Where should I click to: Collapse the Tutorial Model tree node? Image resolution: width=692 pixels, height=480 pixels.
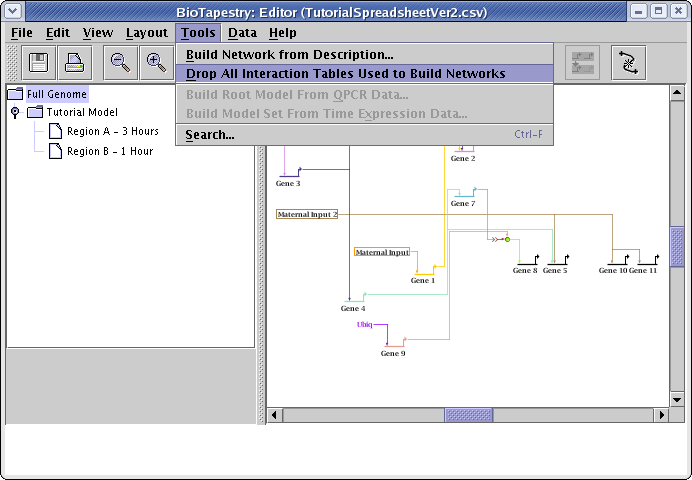point(15,113)
